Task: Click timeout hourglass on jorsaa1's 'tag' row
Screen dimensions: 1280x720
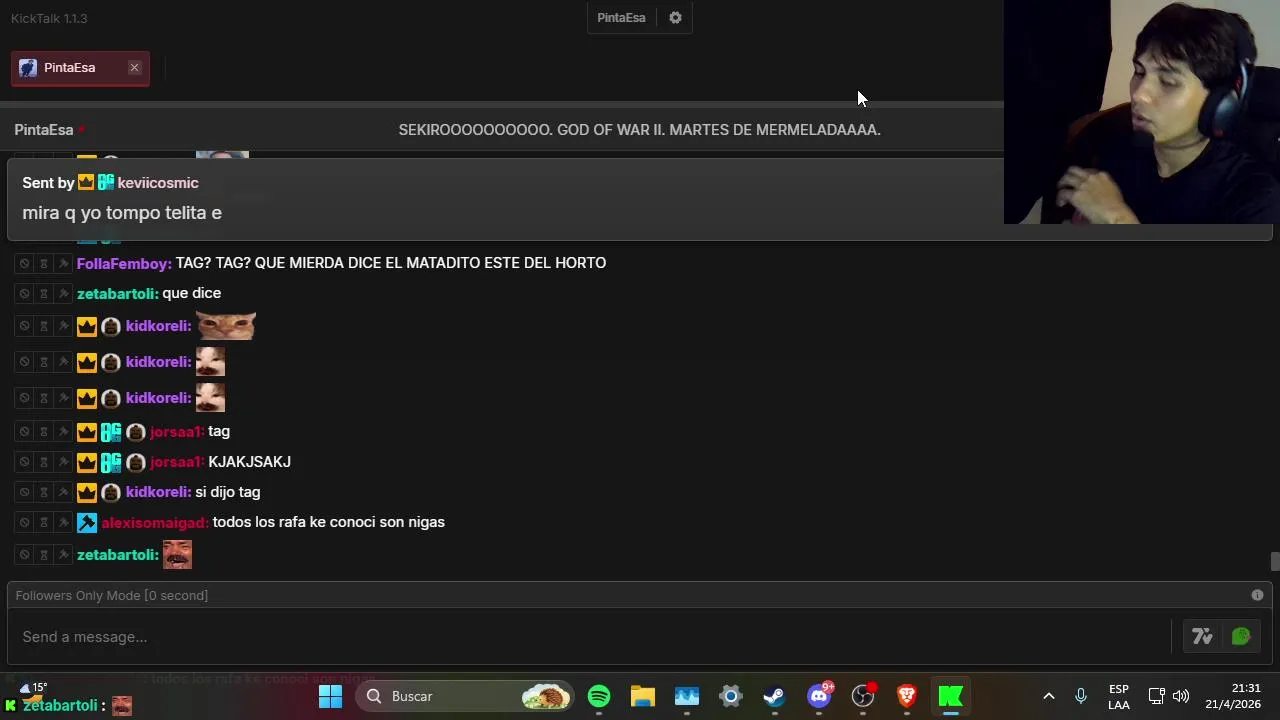Action: coord(44,432)
